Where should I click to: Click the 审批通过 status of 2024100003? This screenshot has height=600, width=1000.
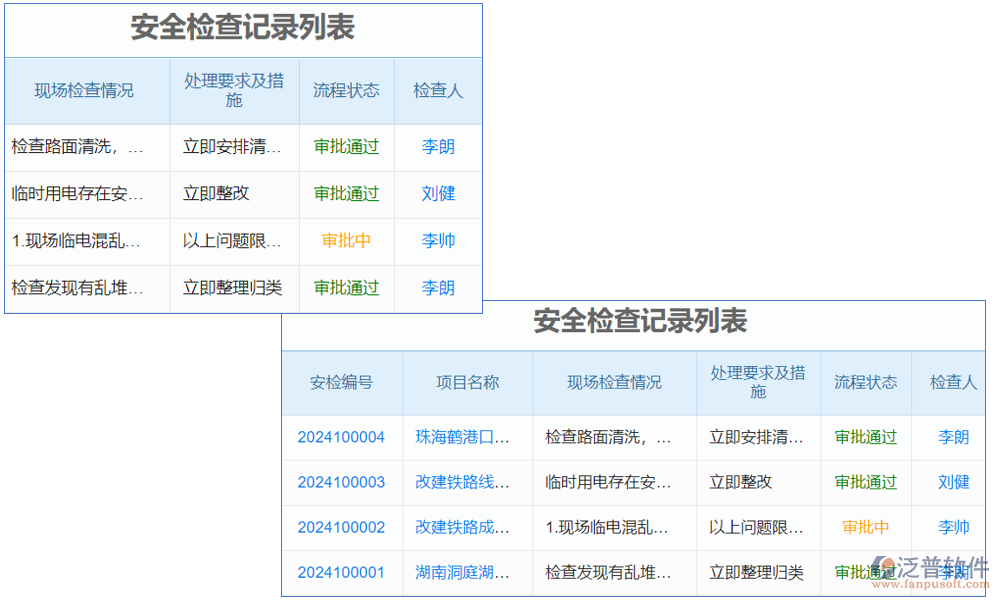click(864, 482)
